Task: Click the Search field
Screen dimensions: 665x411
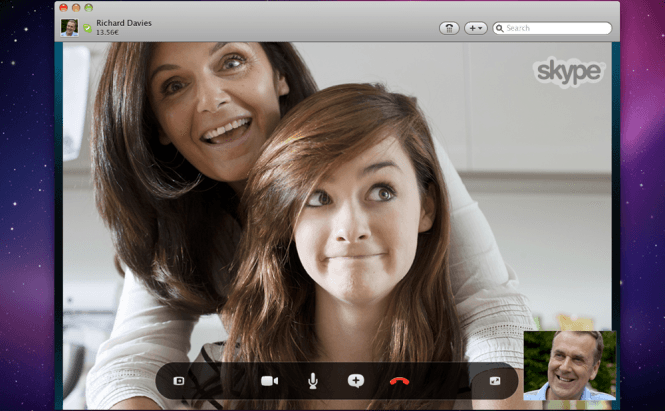Action: 552,28
